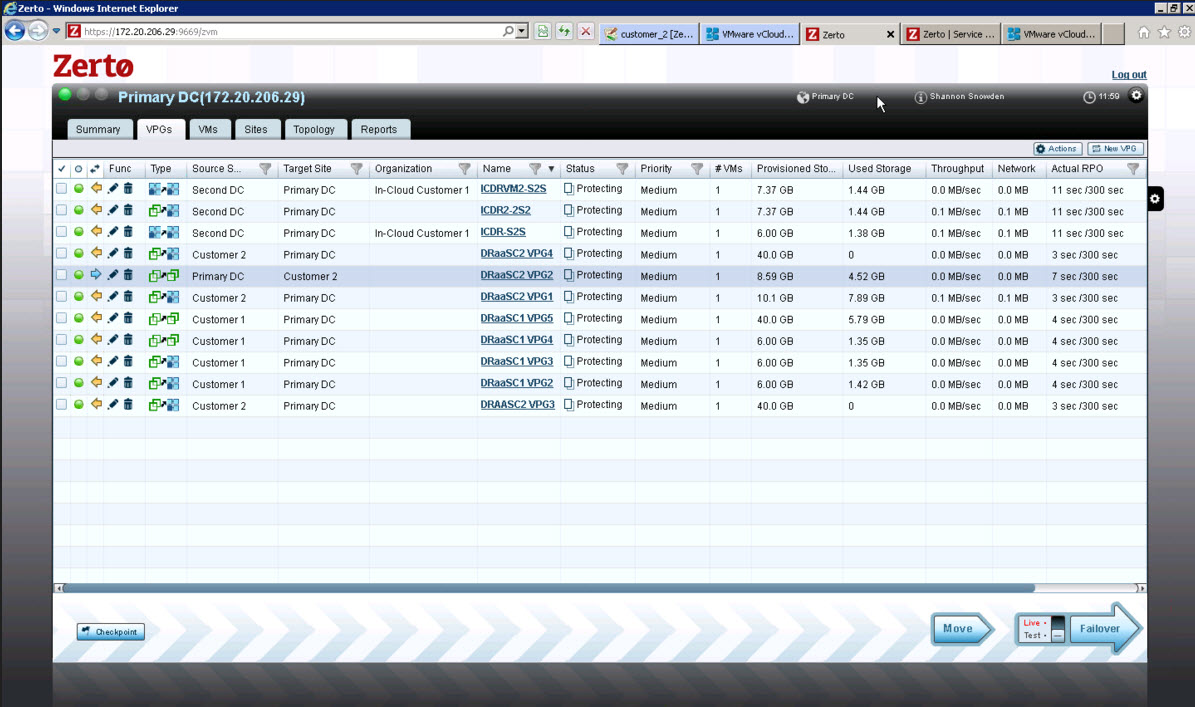Click the browser refresh icon
This screenshot has width=1195, height=707.
point(564,31)
